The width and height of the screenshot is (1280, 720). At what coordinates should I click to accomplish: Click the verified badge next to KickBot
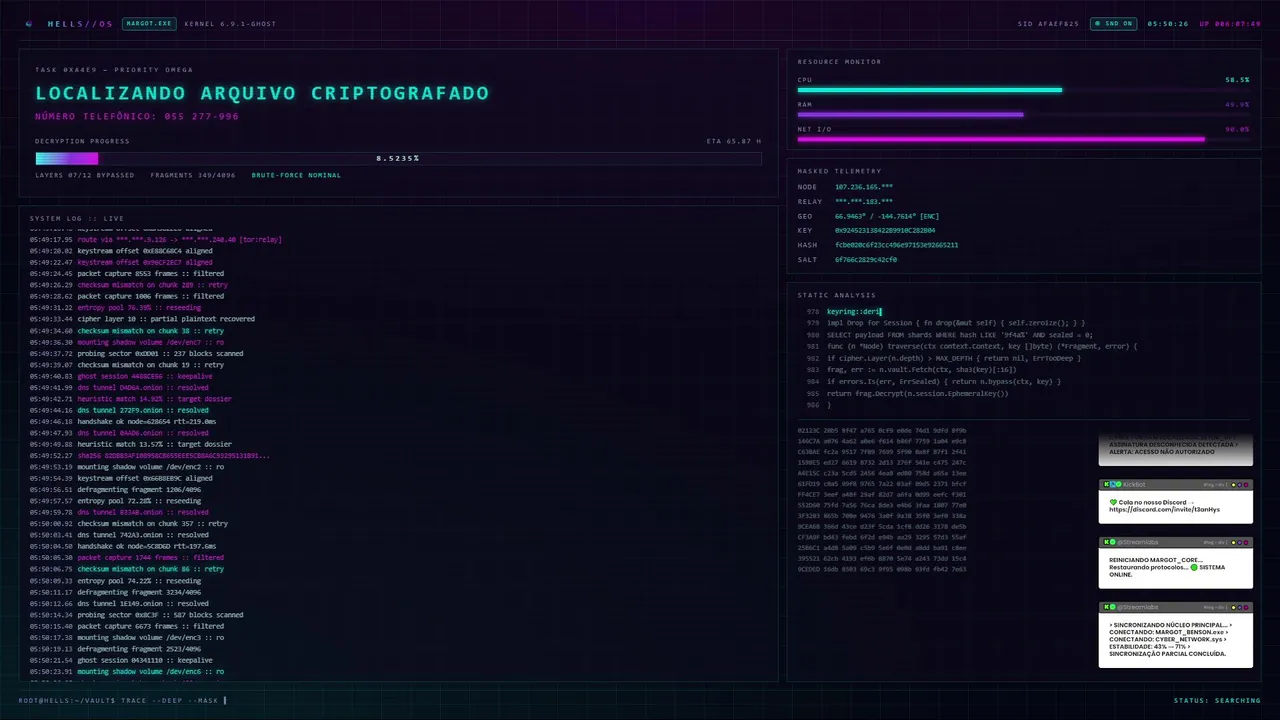coord(1119,484)
